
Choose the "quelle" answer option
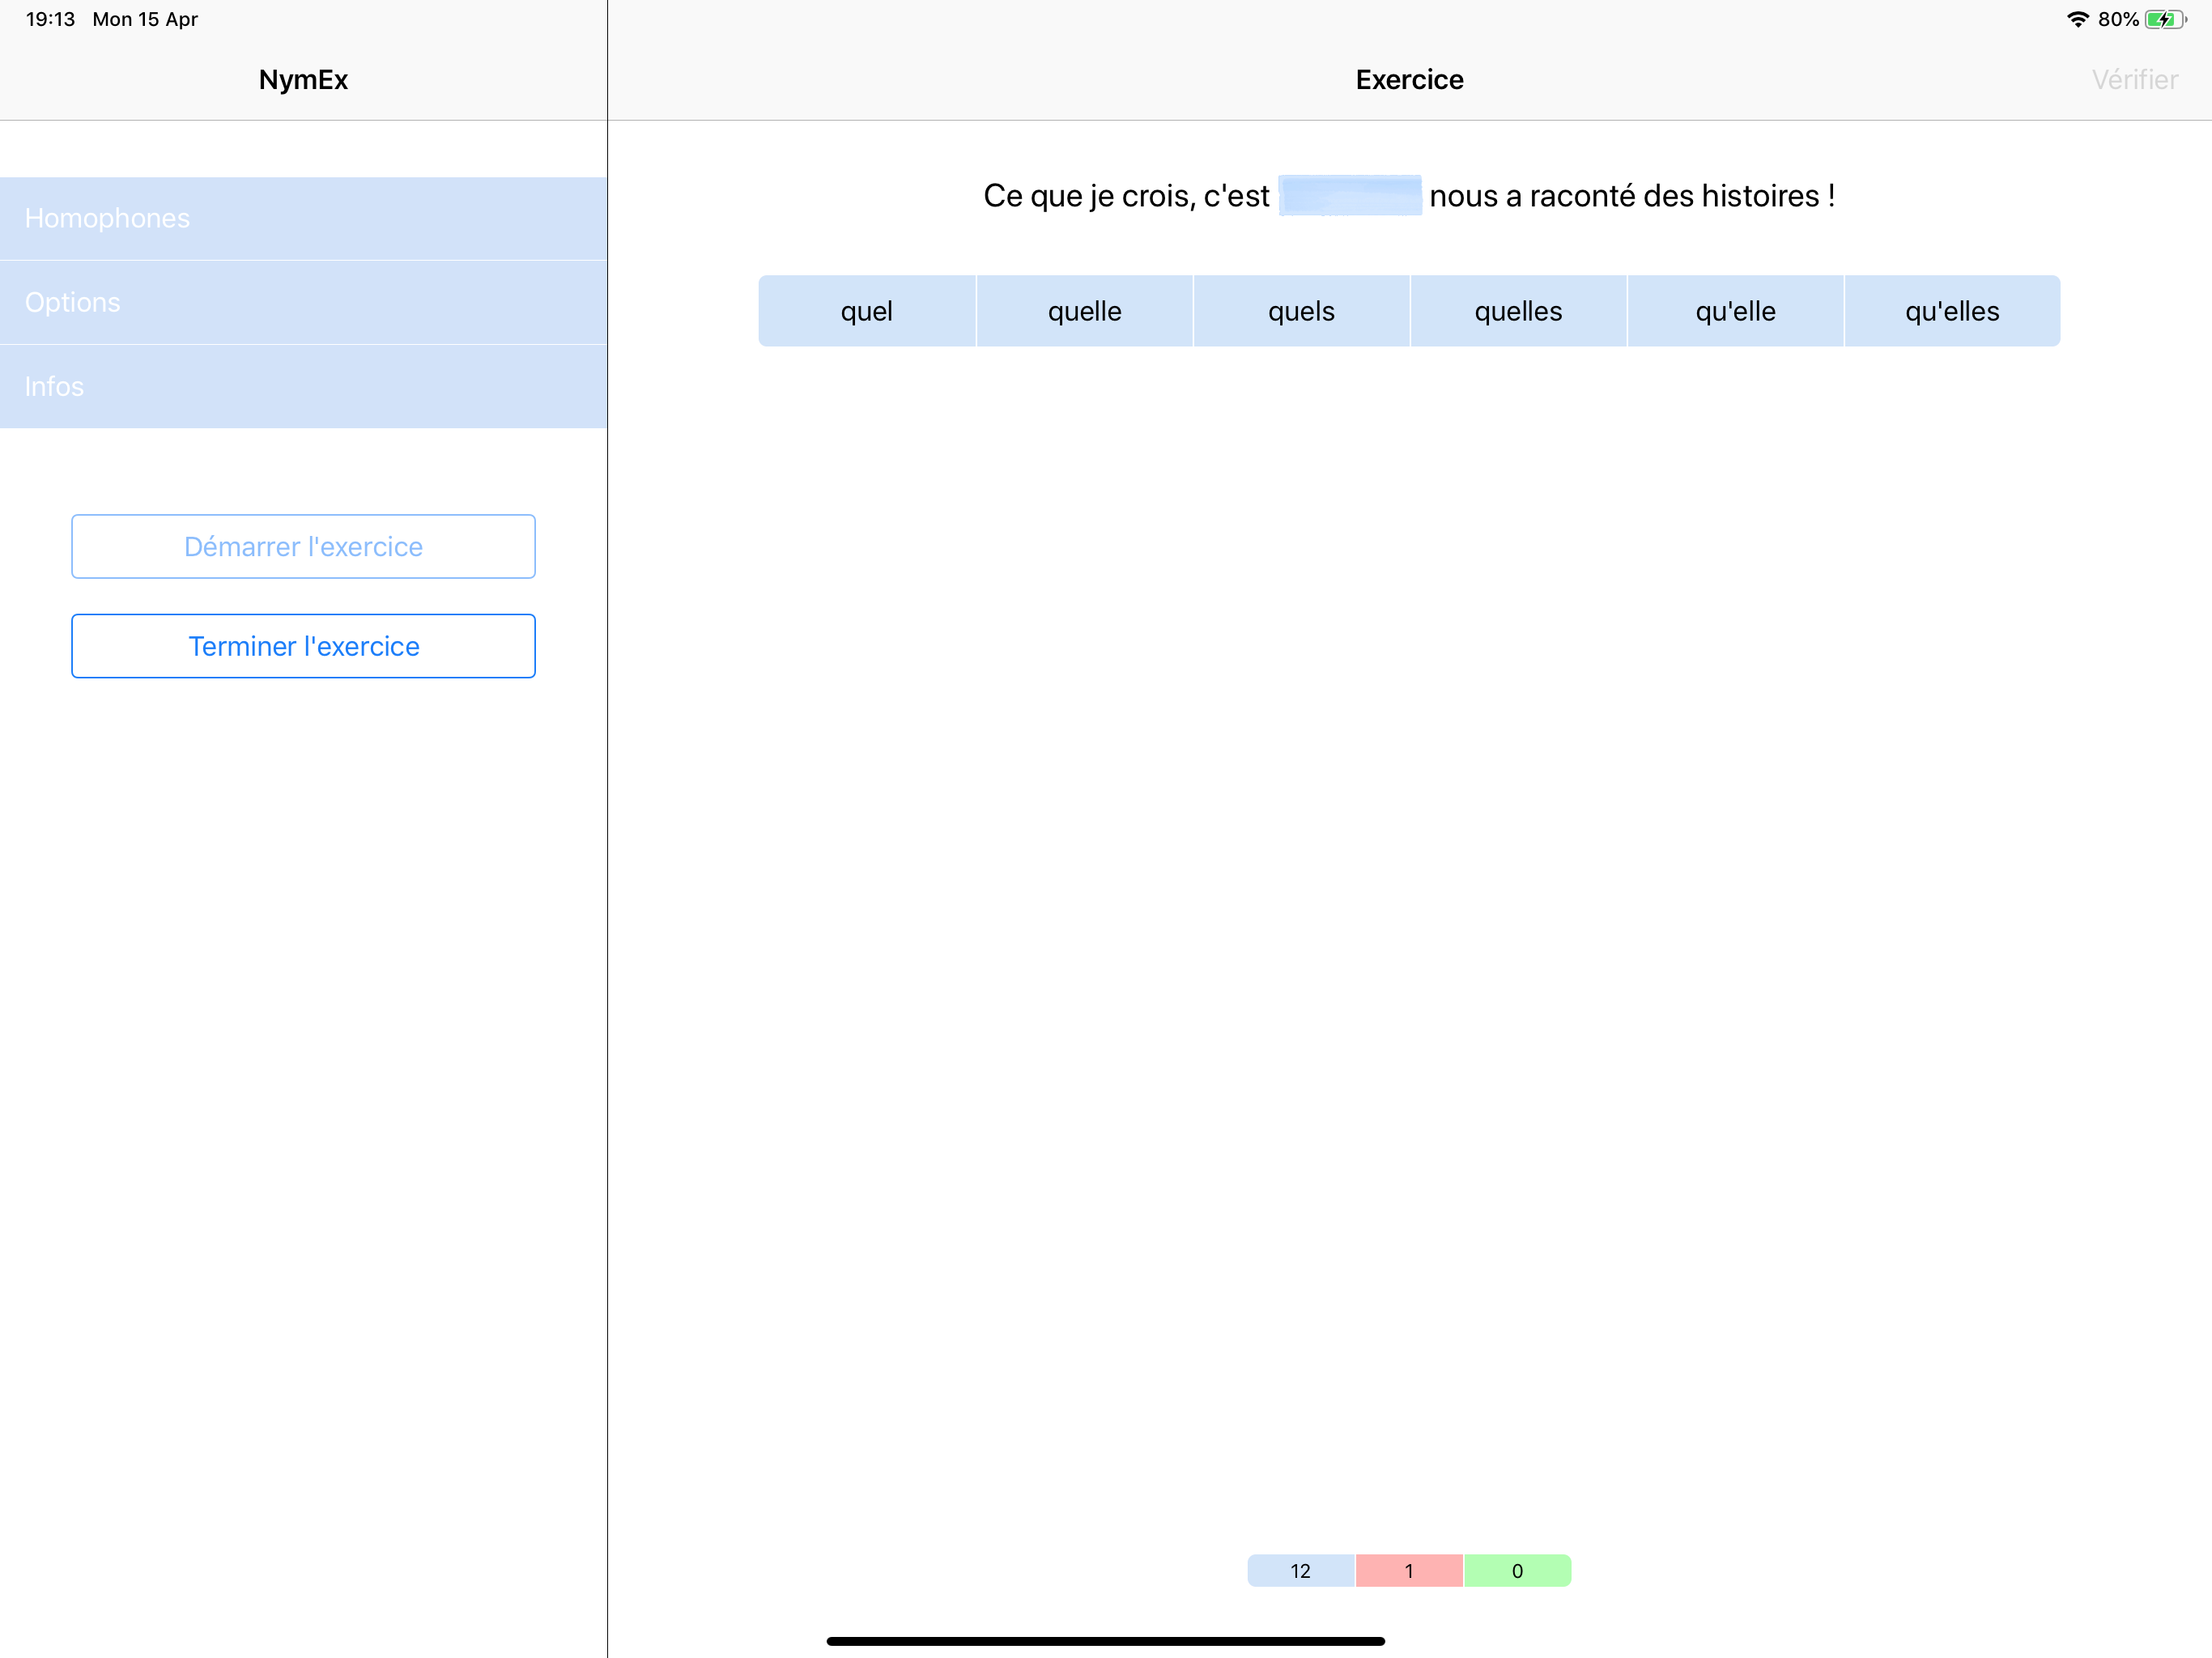click(x=1084, y=311)
